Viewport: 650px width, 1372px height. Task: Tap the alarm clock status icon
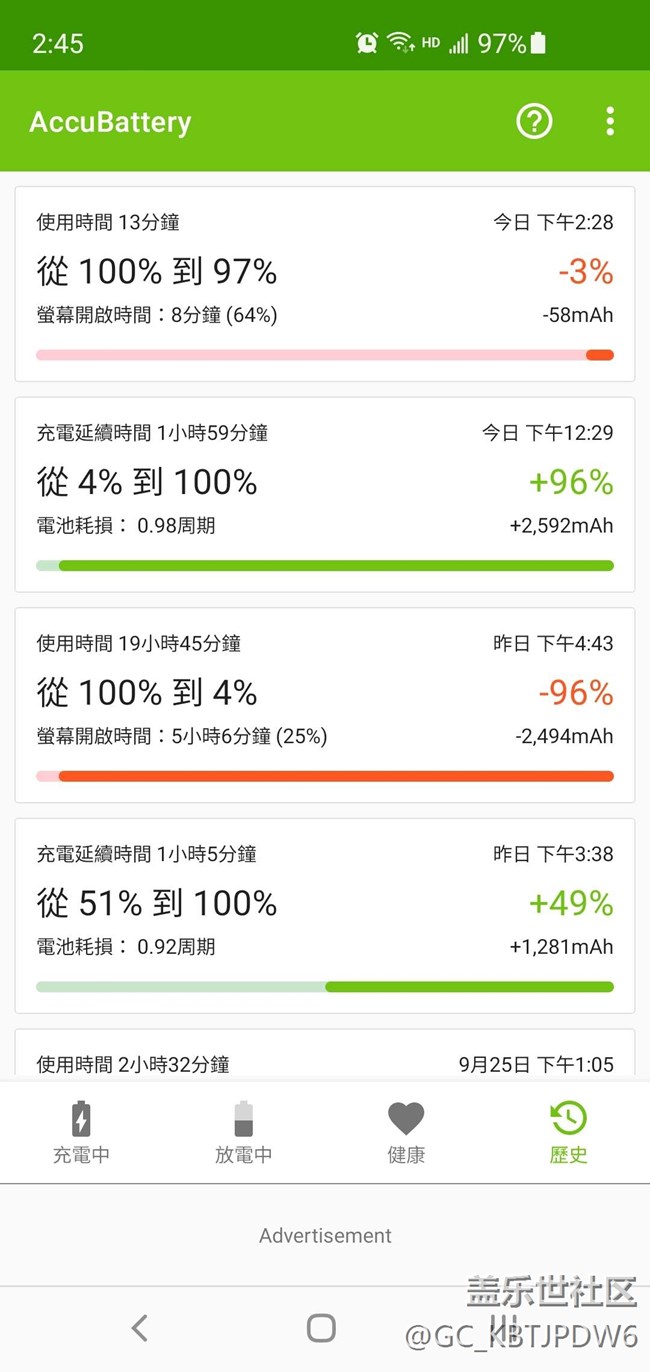click(x=367, y=43)
